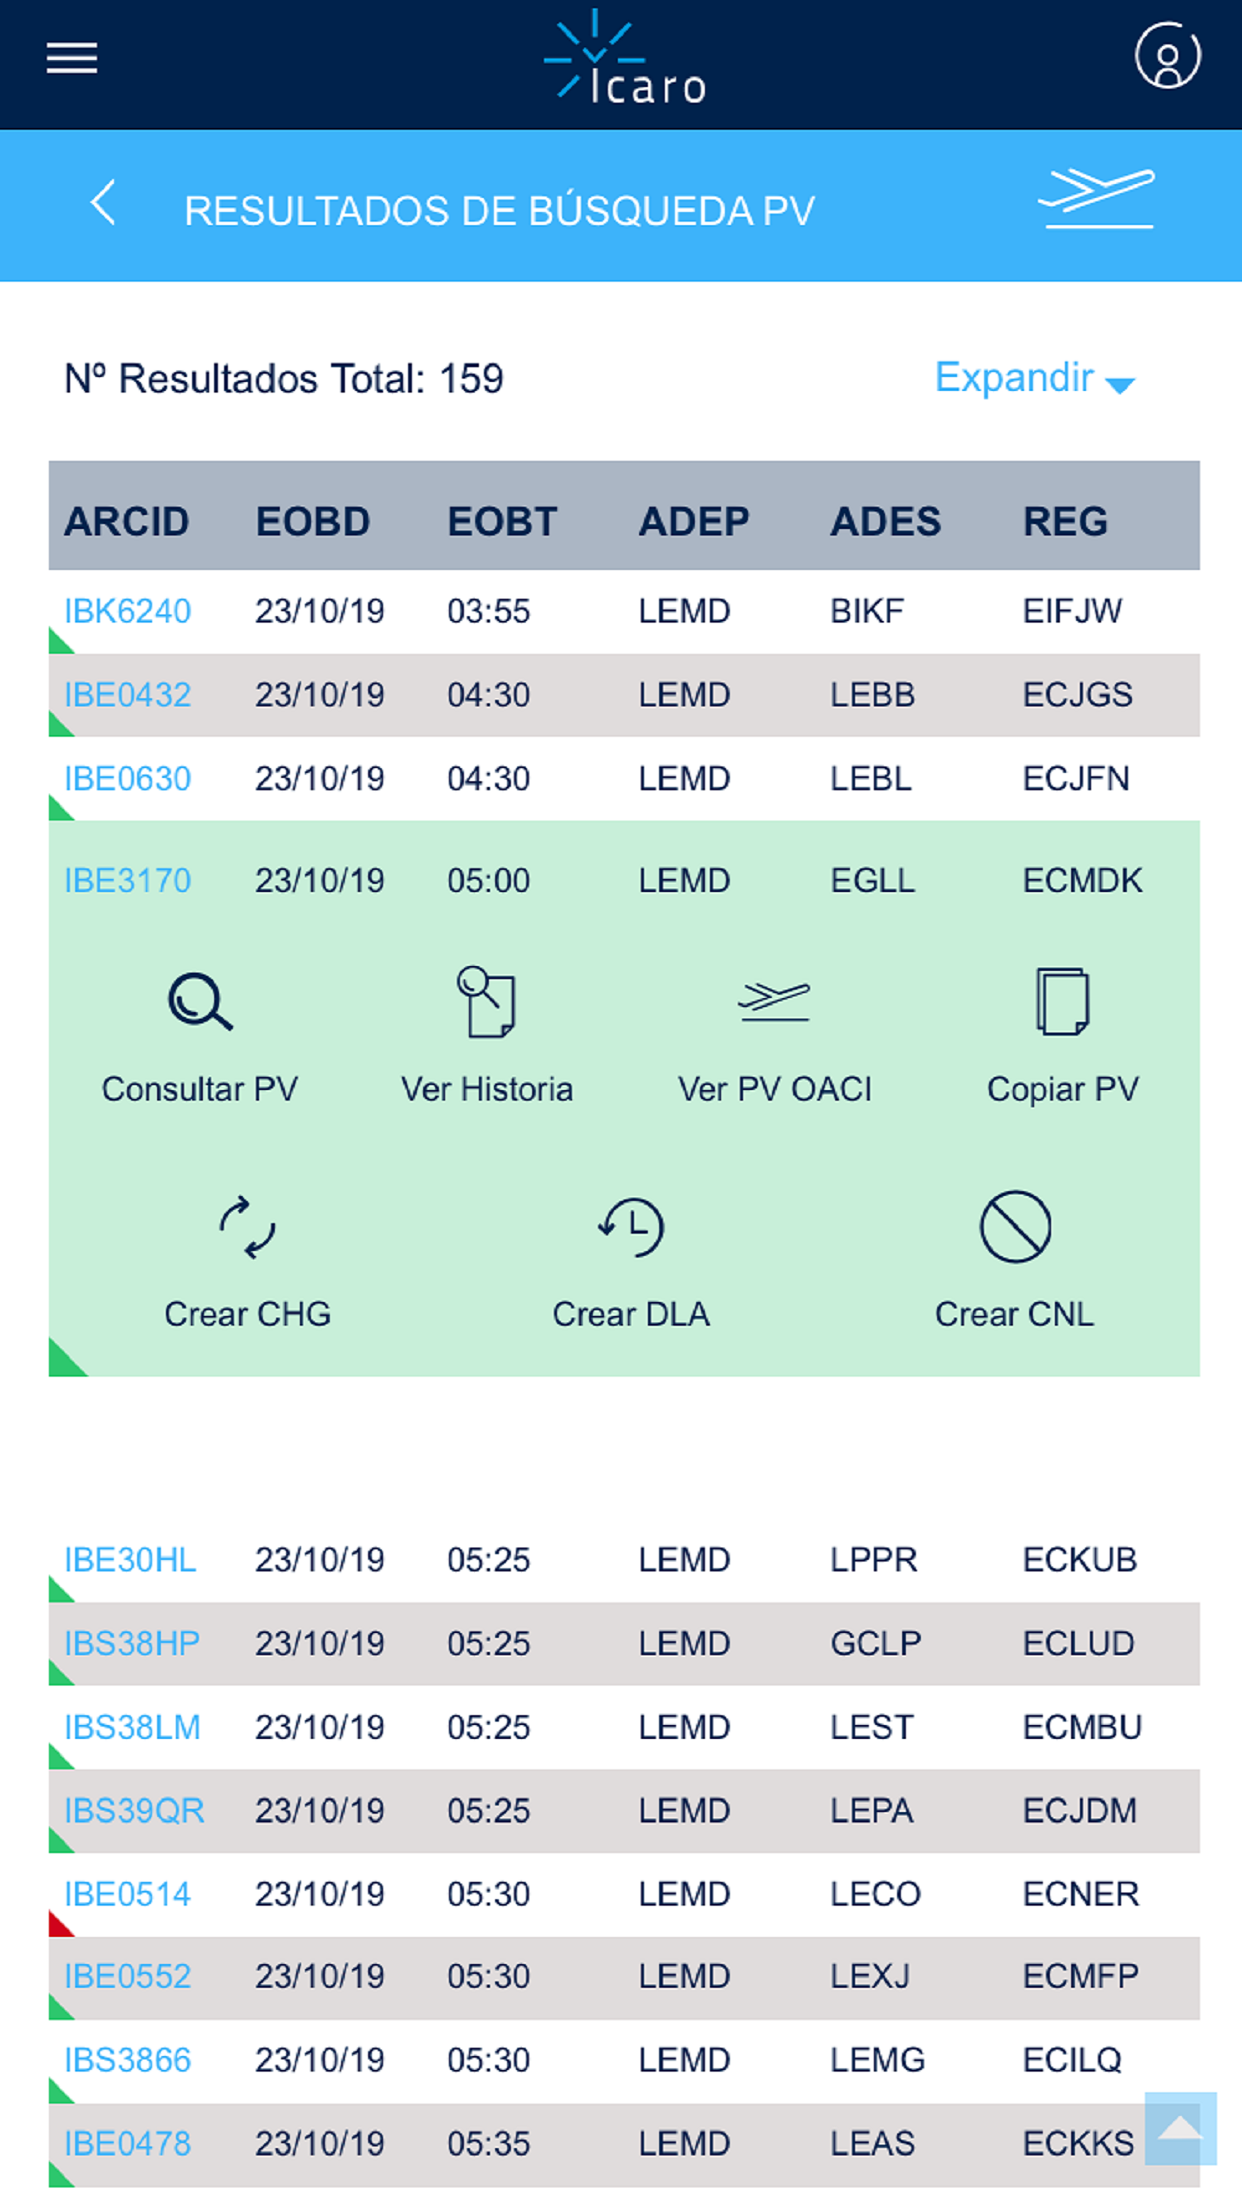
Task: Select the Copiar PV icon
Action: point(1062,1001)
